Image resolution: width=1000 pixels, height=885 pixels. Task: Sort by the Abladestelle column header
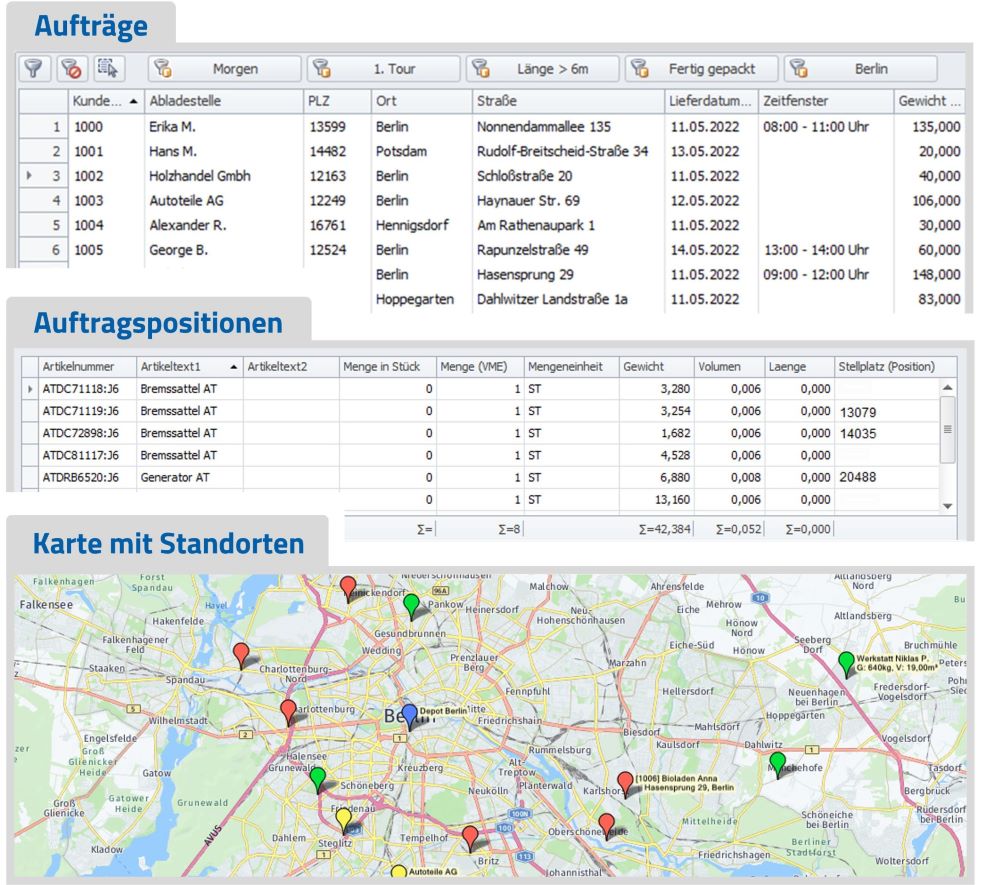(x=223, y=101)
